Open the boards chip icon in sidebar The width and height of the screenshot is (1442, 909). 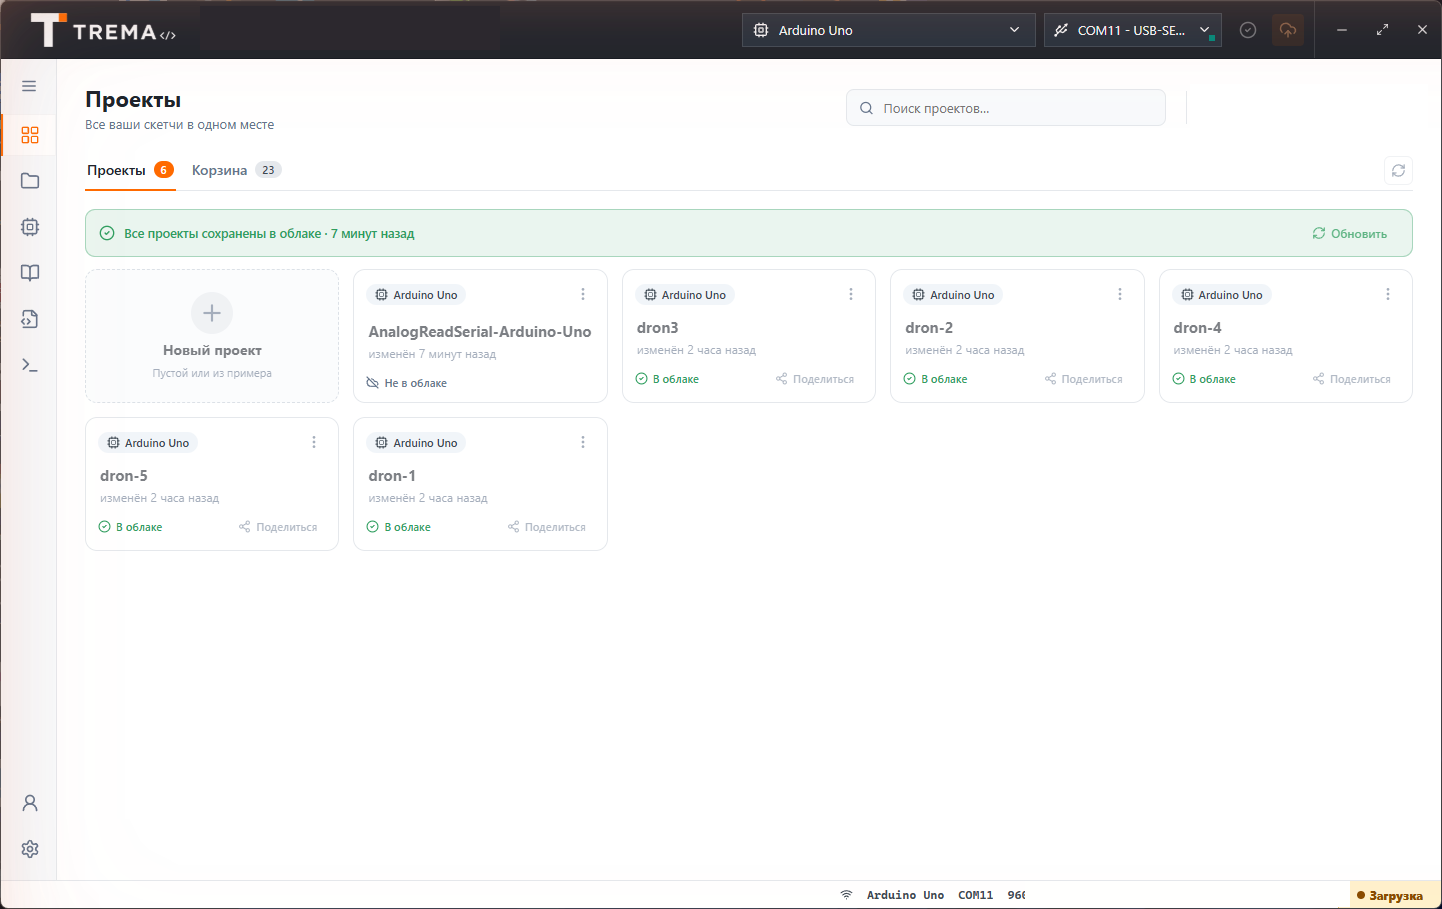[30, 227]
